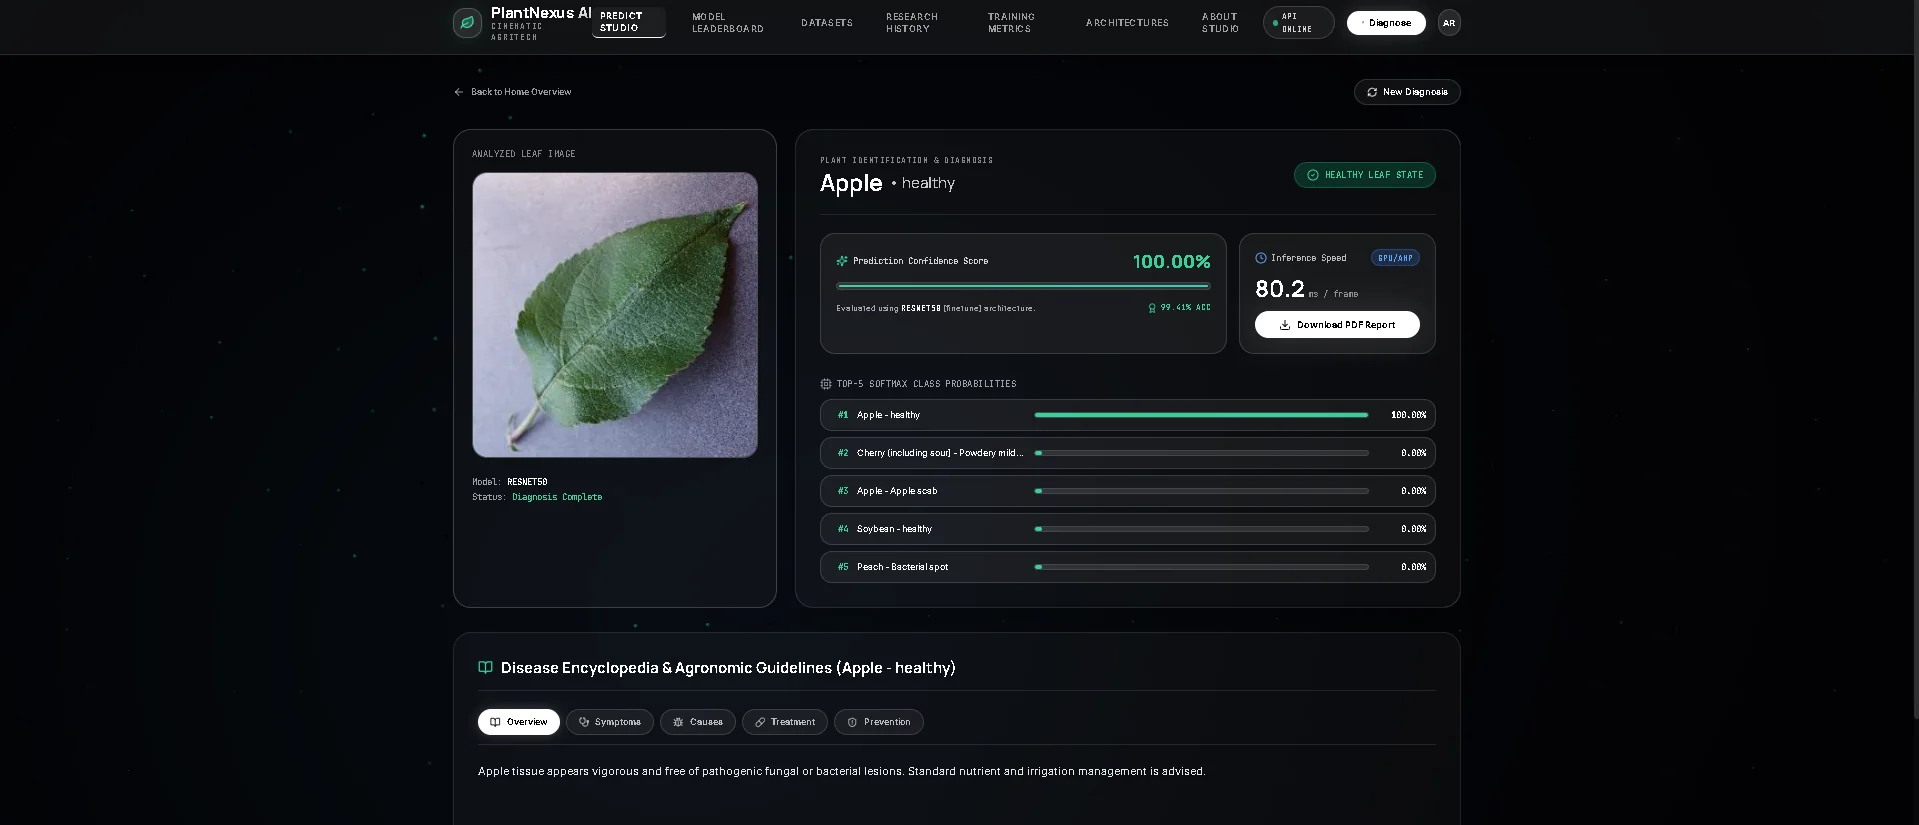Switch to the Symptoms tab
The image size is (1919, 825).
(610, 722)
